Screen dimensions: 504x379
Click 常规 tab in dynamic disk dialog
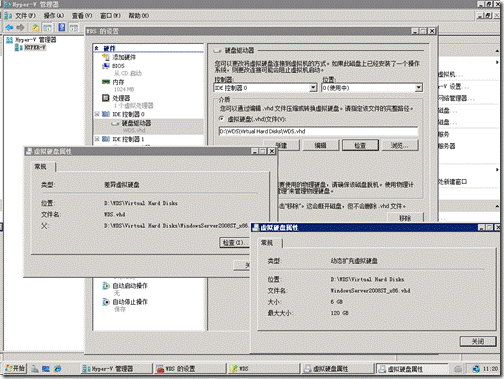pos(267,243)
